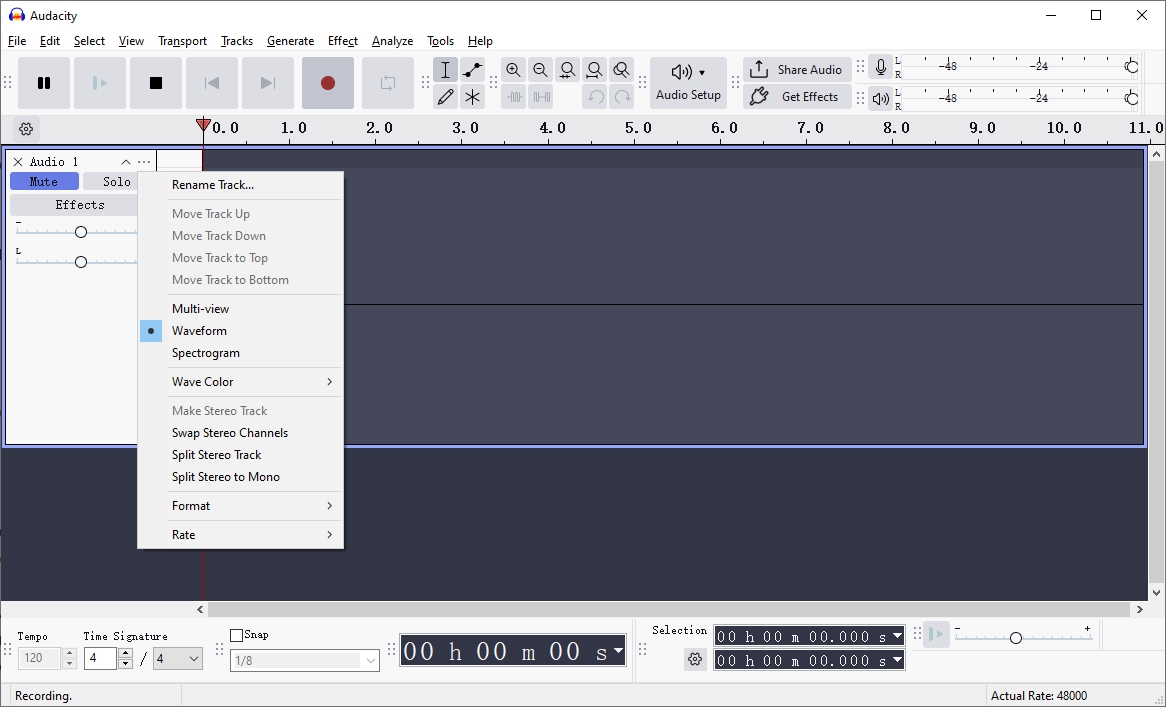The width and height of the screenshot is (1166, 707).
Task: Collapse the Audio 1 track
Action: 126,161
